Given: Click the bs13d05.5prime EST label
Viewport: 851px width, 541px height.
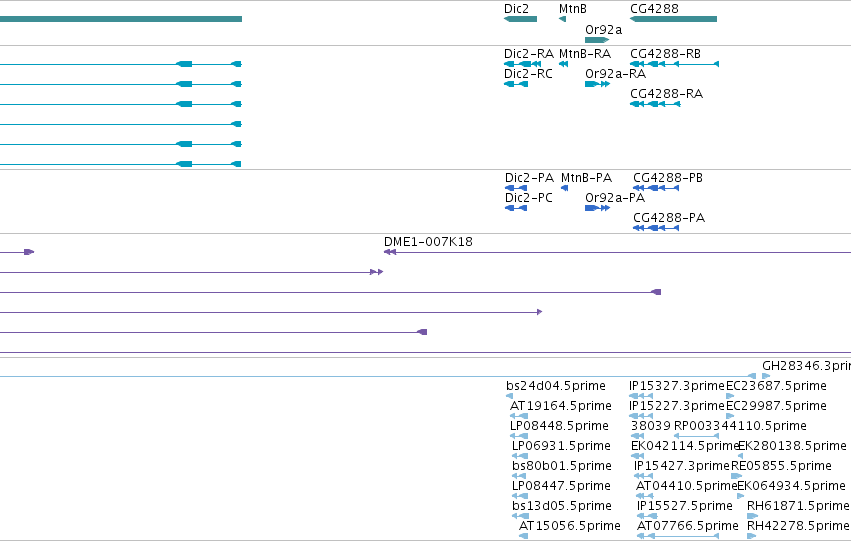Looking at the screenshot, I should pos(562,506).
